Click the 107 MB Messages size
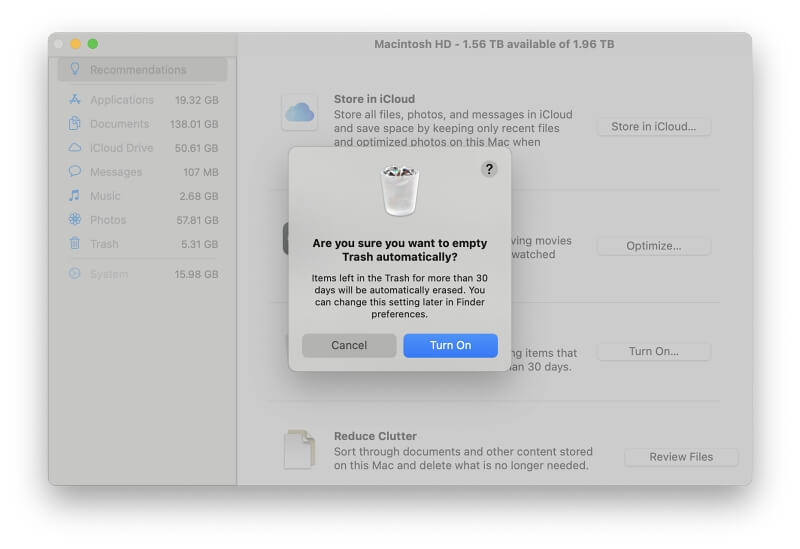The height and width of the screenshot is (549, 800). 201,172
